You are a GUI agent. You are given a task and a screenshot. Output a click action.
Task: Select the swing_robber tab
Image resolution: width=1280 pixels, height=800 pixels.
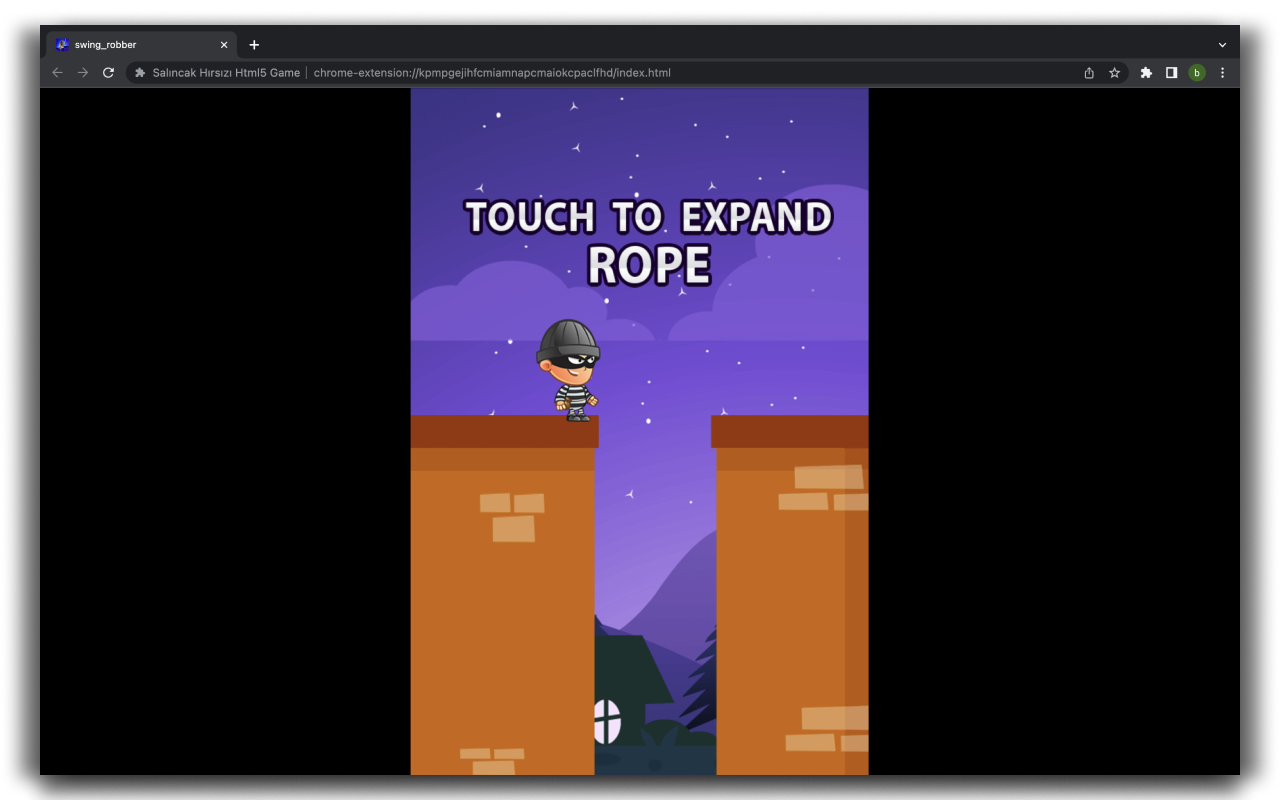pyautogui.click(x=130, y=44)
